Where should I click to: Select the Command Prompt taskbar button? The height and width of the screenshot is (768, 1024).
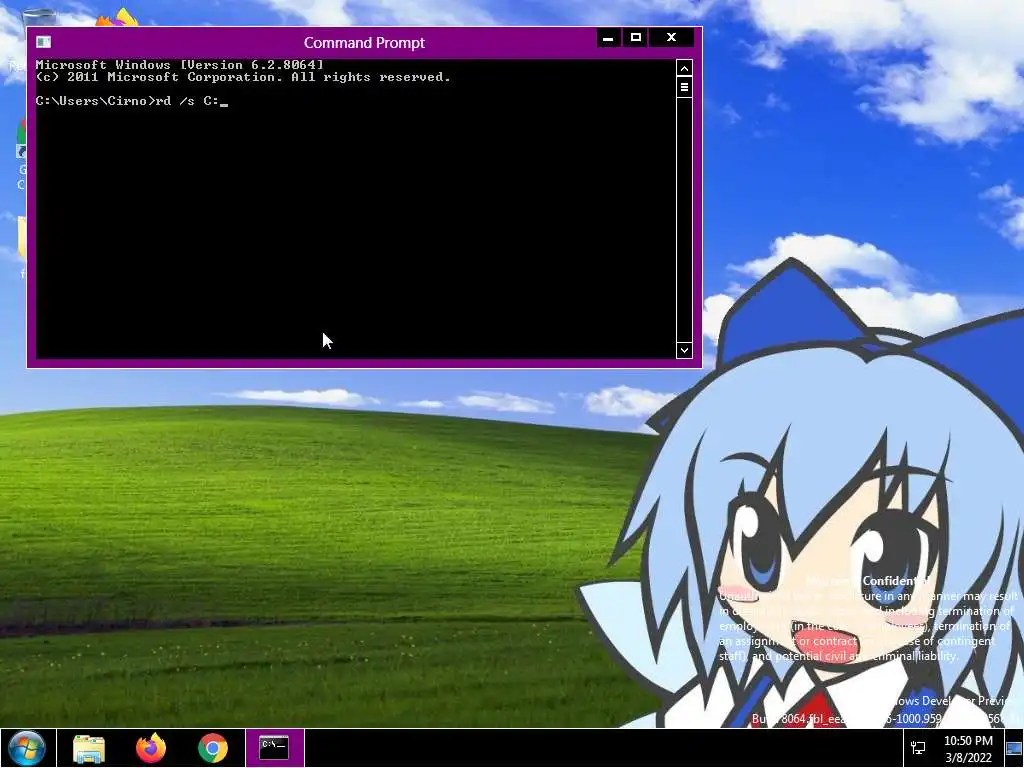click(x=274, y=748)
